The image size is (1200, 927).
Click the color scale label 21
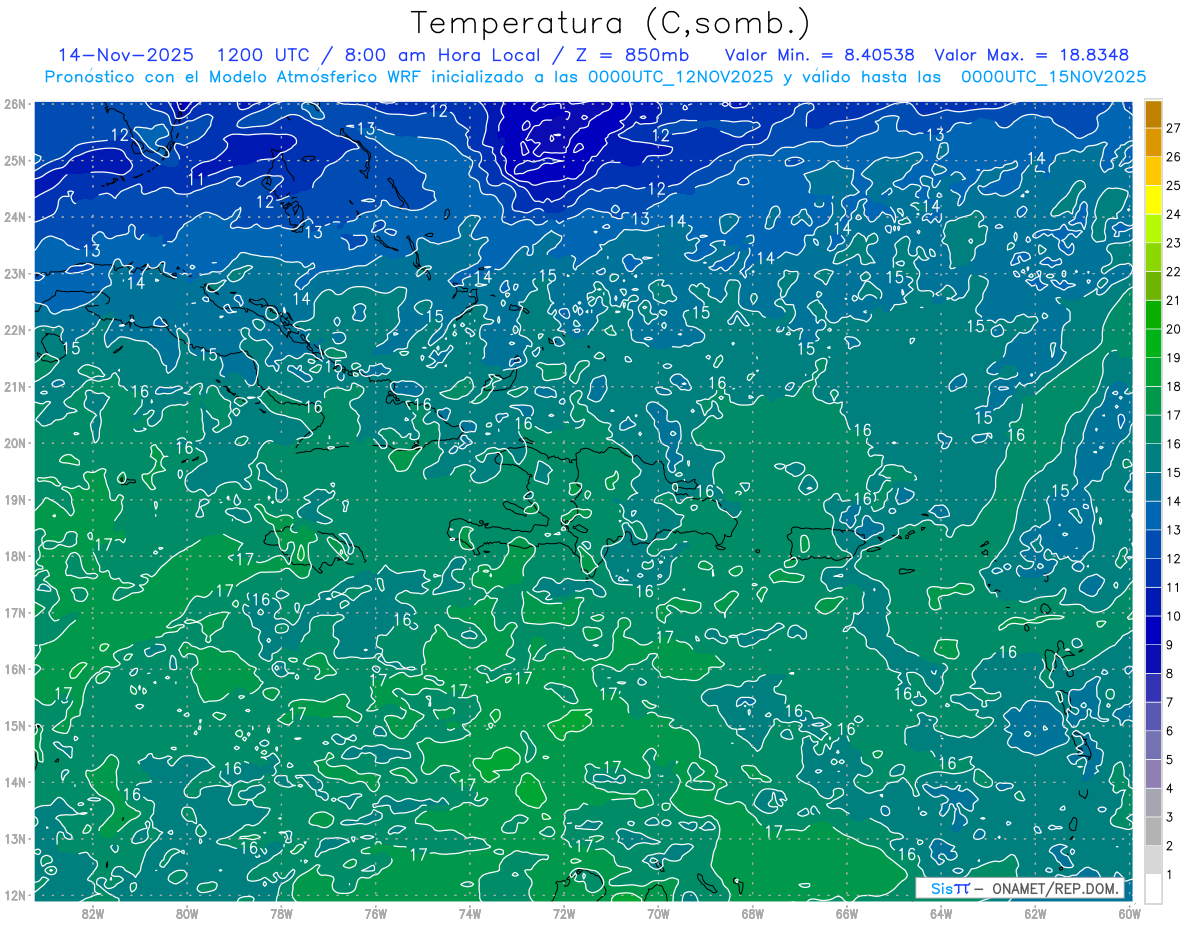point(1173,301)
